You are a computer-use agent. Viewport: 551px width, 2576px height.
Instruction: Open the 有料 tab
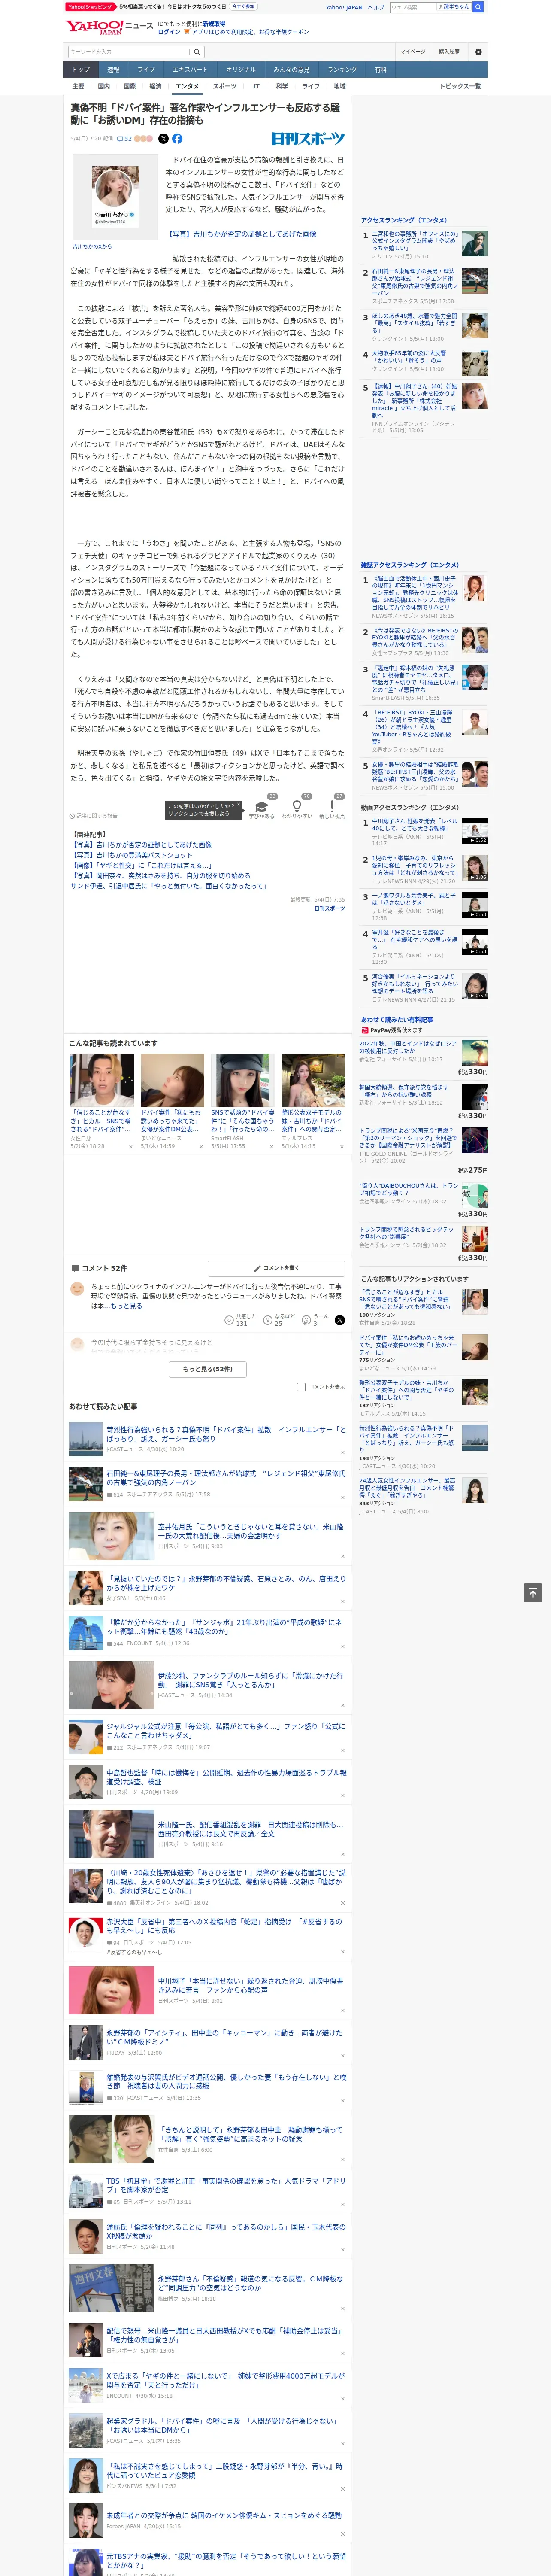(x=380, y=70)
